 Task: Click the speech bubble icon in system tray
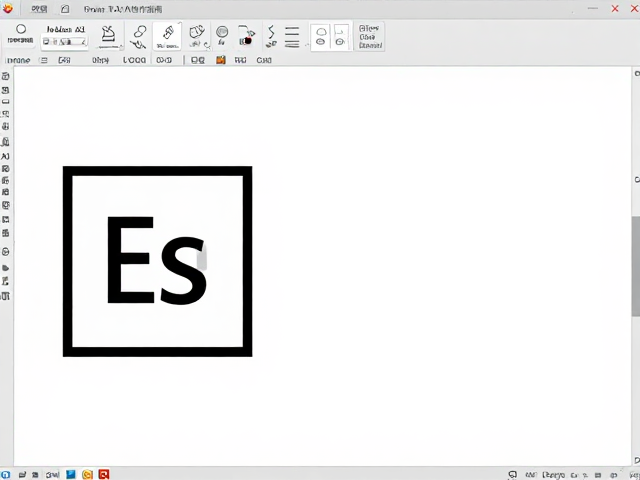(513, 474)
